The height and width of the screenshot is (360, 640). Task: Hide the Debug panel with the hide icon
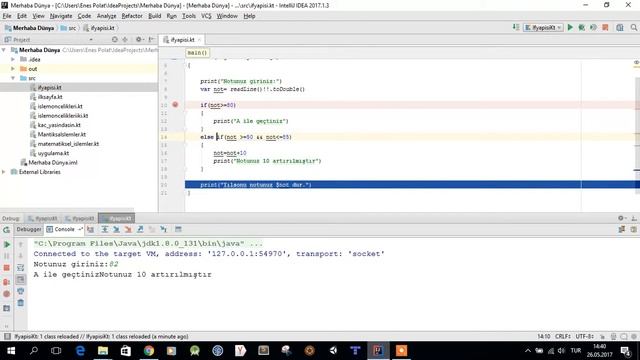(x=634, y=218)
